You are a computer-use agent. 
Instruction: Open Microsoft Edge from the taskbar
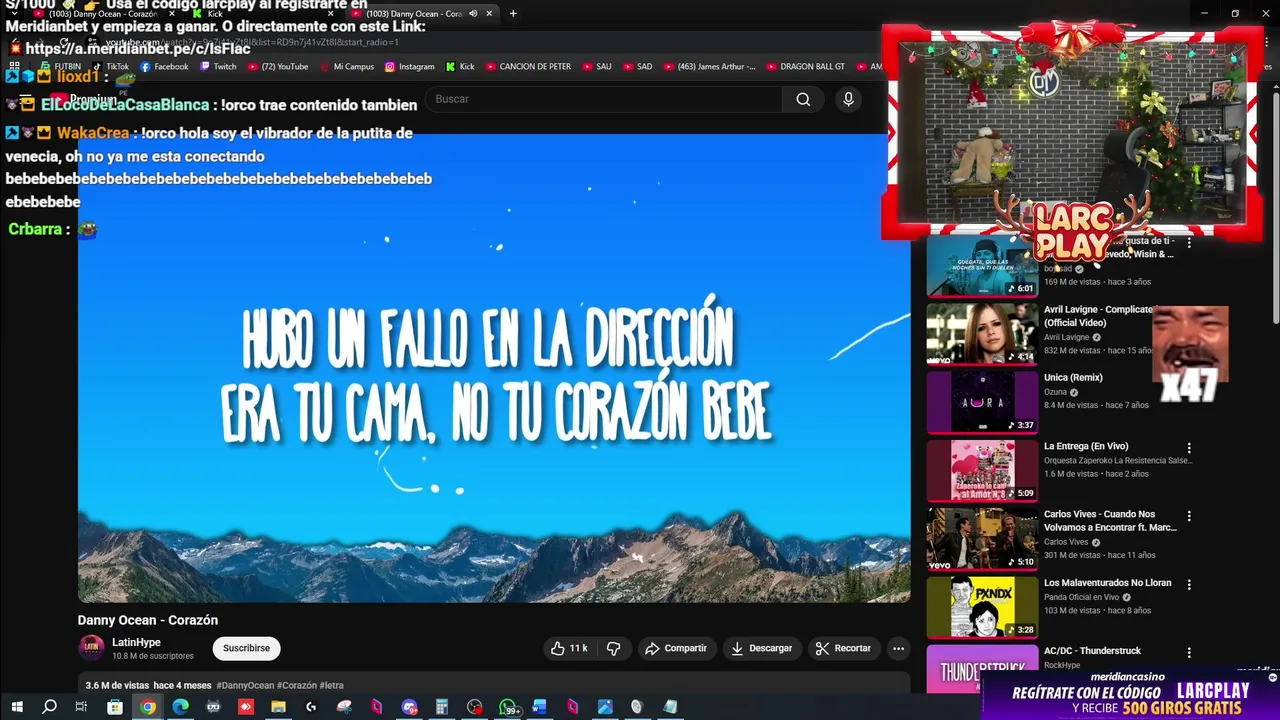coord(180,707)
